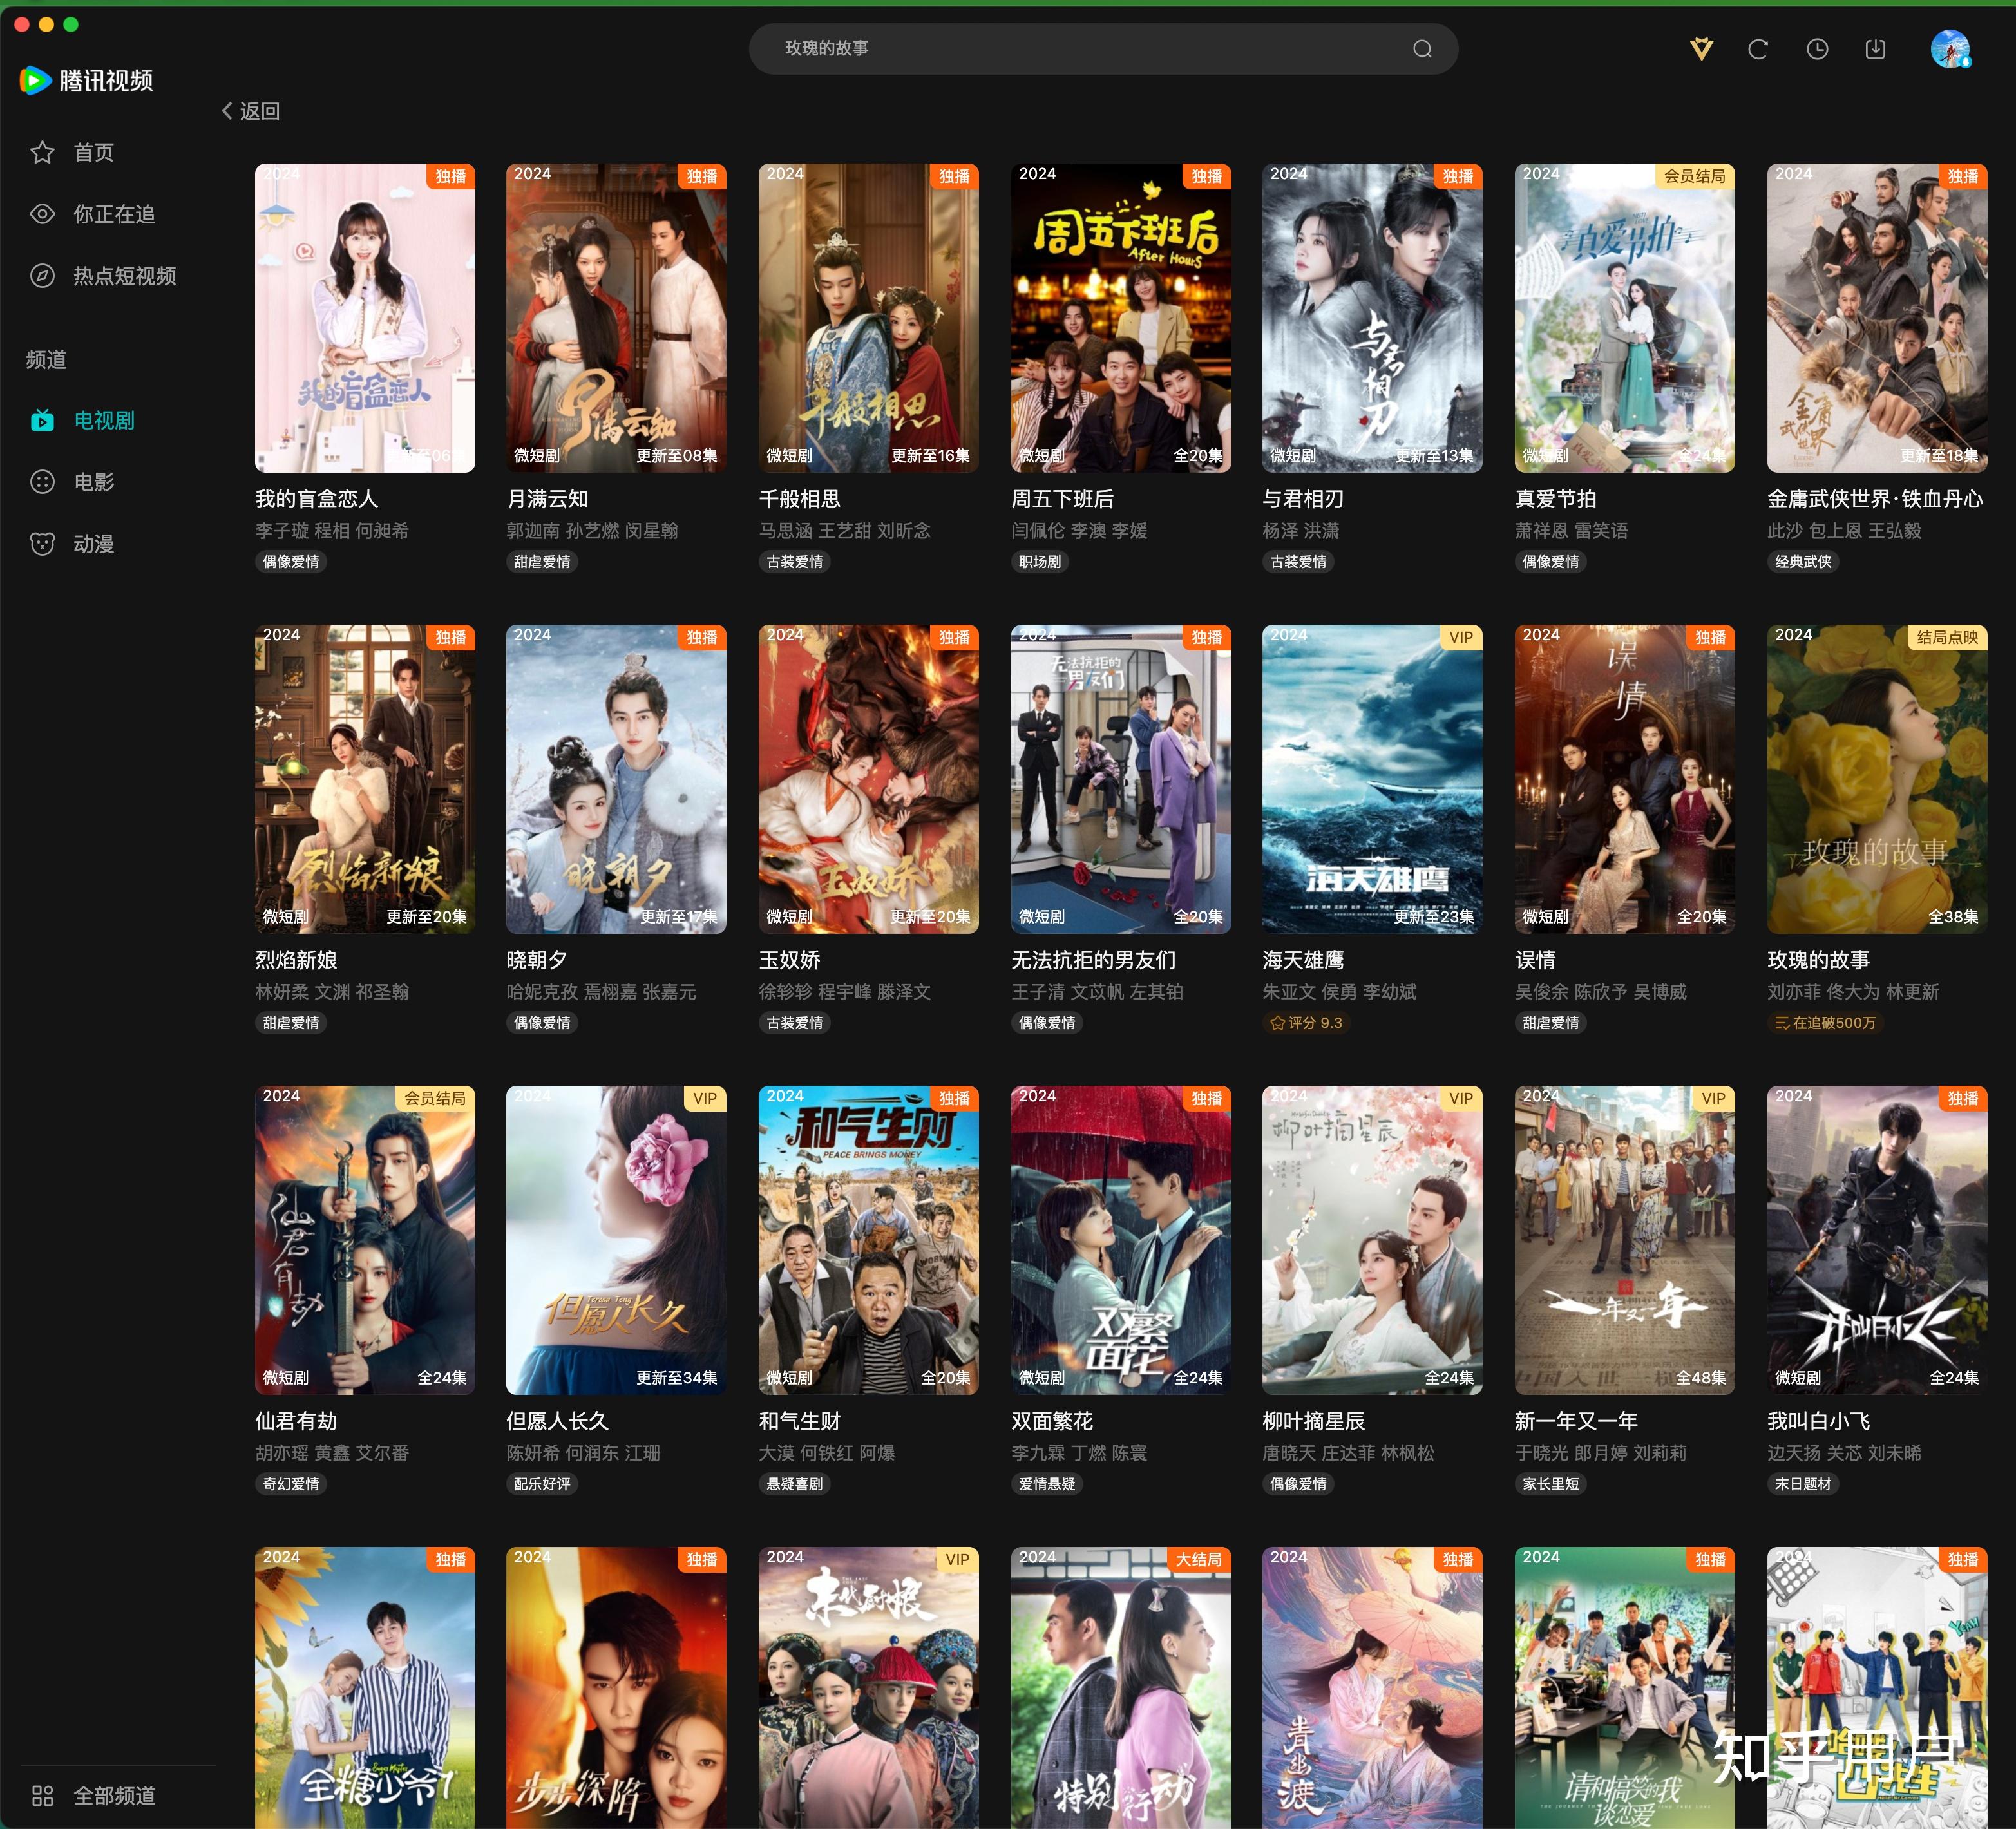This screenshot has height=1829, width=2016.
Task: Open the 月满云知 poster
Action: pos(616,318)
